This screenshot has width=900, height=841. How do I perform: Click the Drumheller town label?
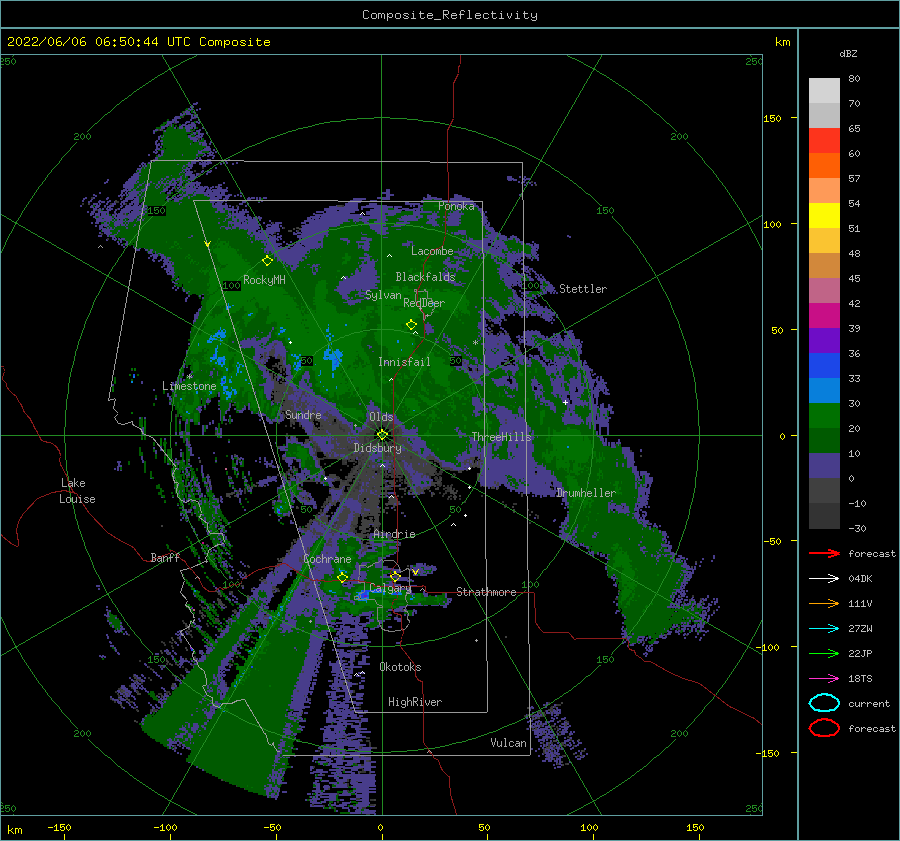586,493
